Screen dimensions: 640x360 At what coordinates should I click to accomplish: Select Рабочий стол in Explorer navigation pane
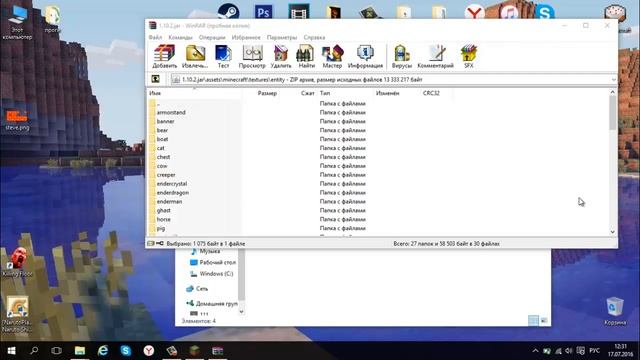point(213,262)
